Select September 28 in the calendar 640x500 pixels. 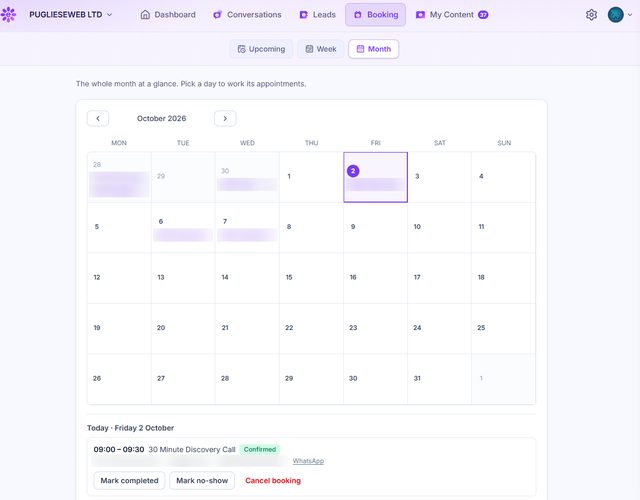coord(119,177)
